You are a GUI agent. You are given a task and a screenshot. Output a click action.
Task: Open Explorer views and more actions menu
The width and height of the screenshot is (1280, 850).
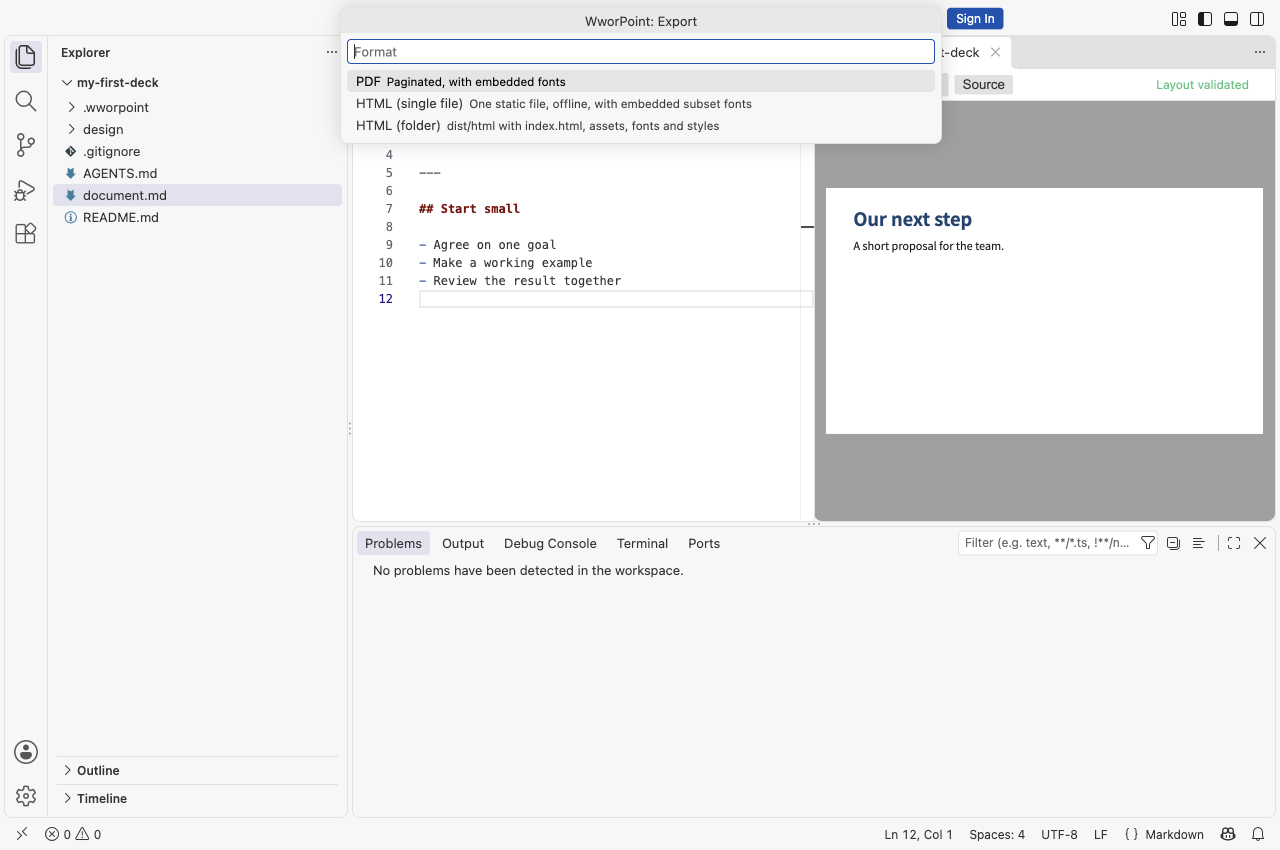(332, 52)
